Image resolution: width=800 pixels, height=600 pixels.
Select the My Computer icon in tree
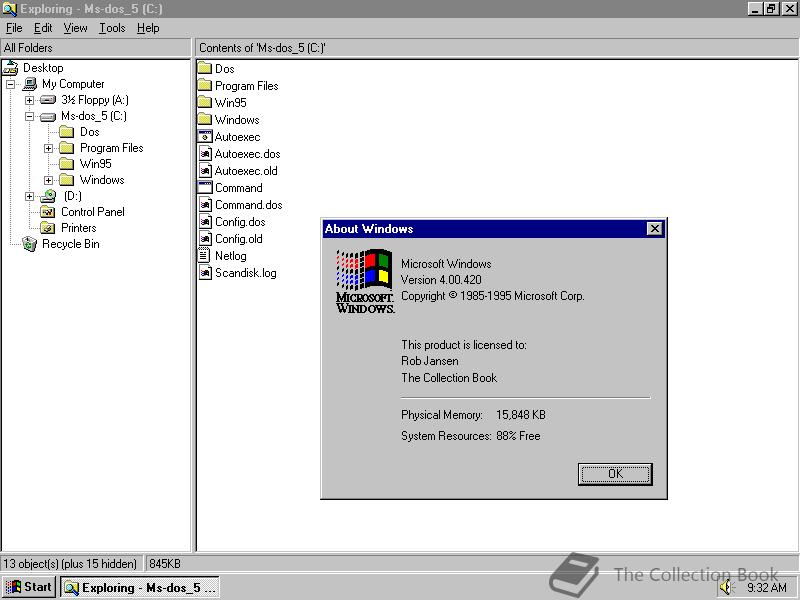(30, 84)
